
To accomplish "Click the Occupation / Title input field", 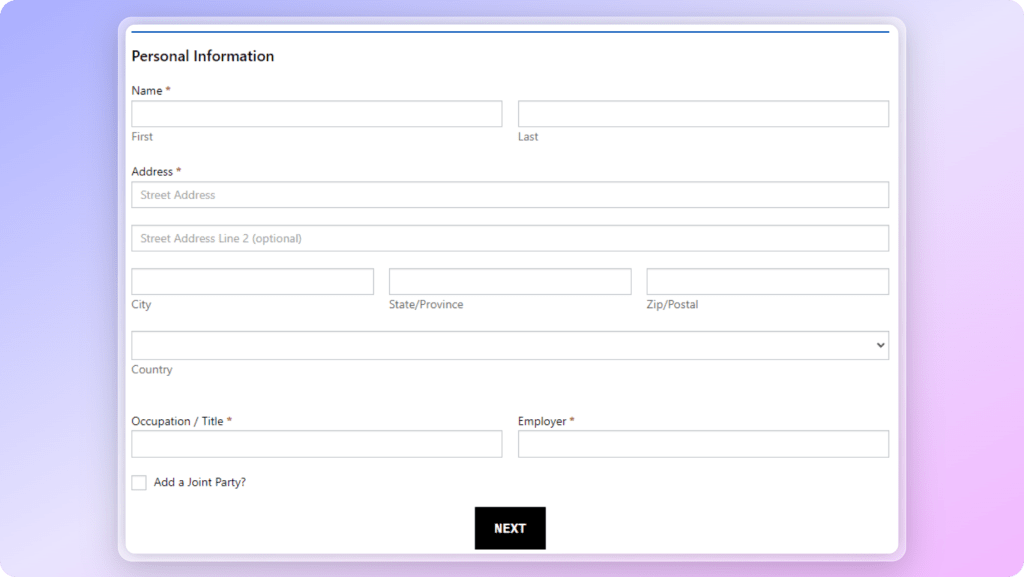I will 316,444.
